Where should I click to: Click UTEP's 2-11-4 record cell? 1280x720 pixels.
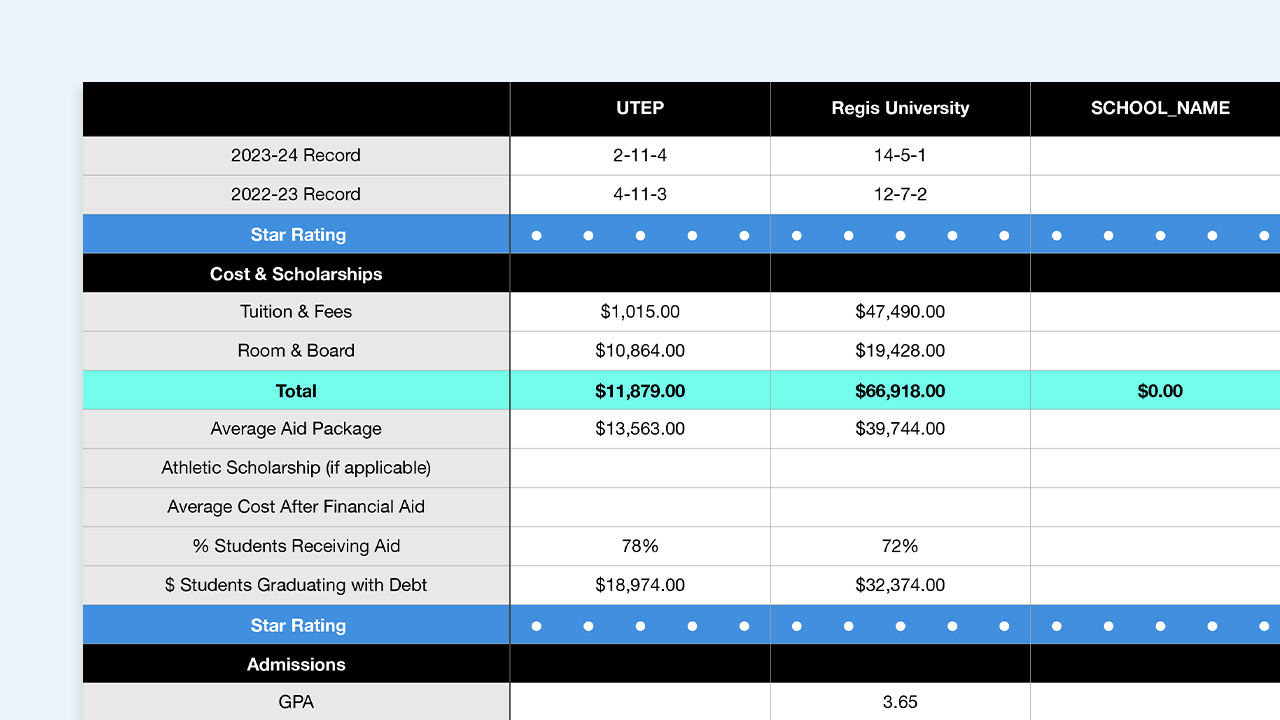tap(640, 155)
